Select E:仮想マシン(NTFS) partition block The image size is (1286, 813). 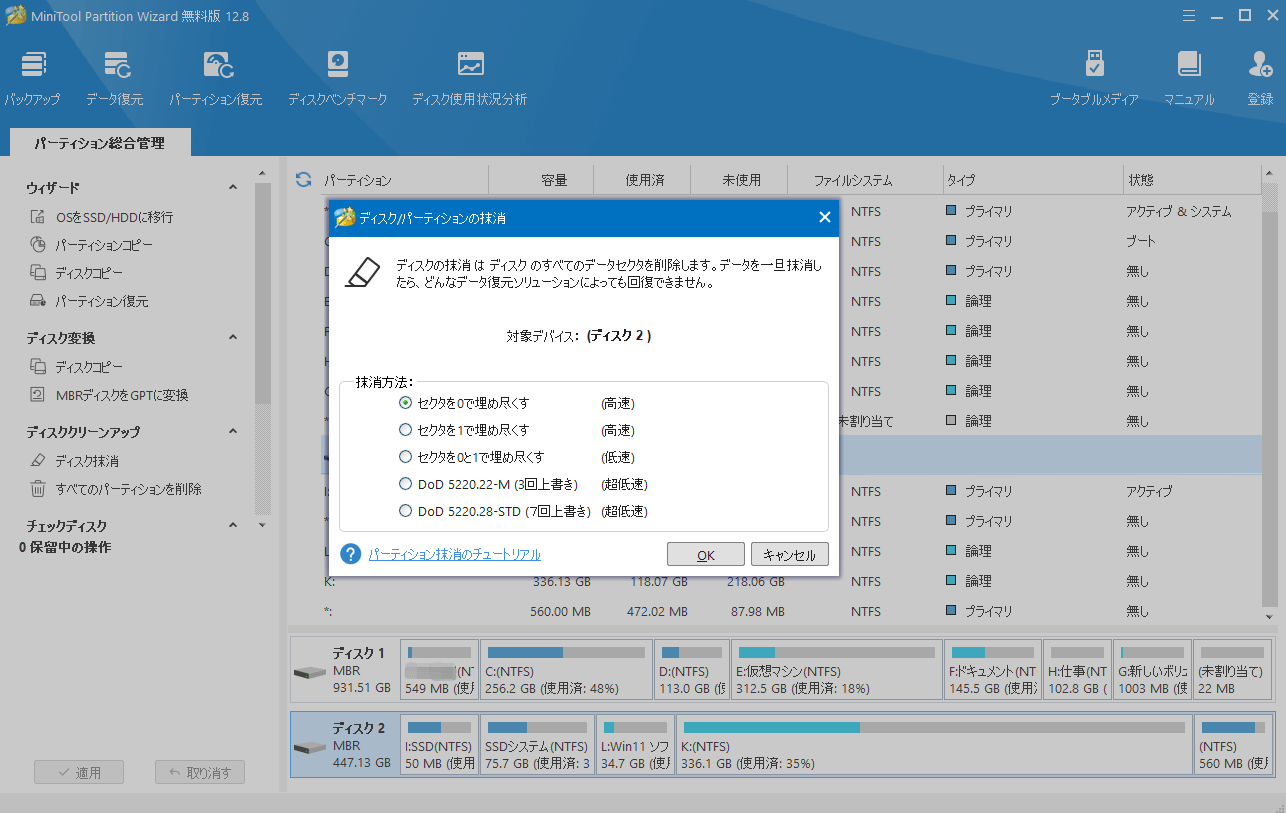[x=837, y=670]
